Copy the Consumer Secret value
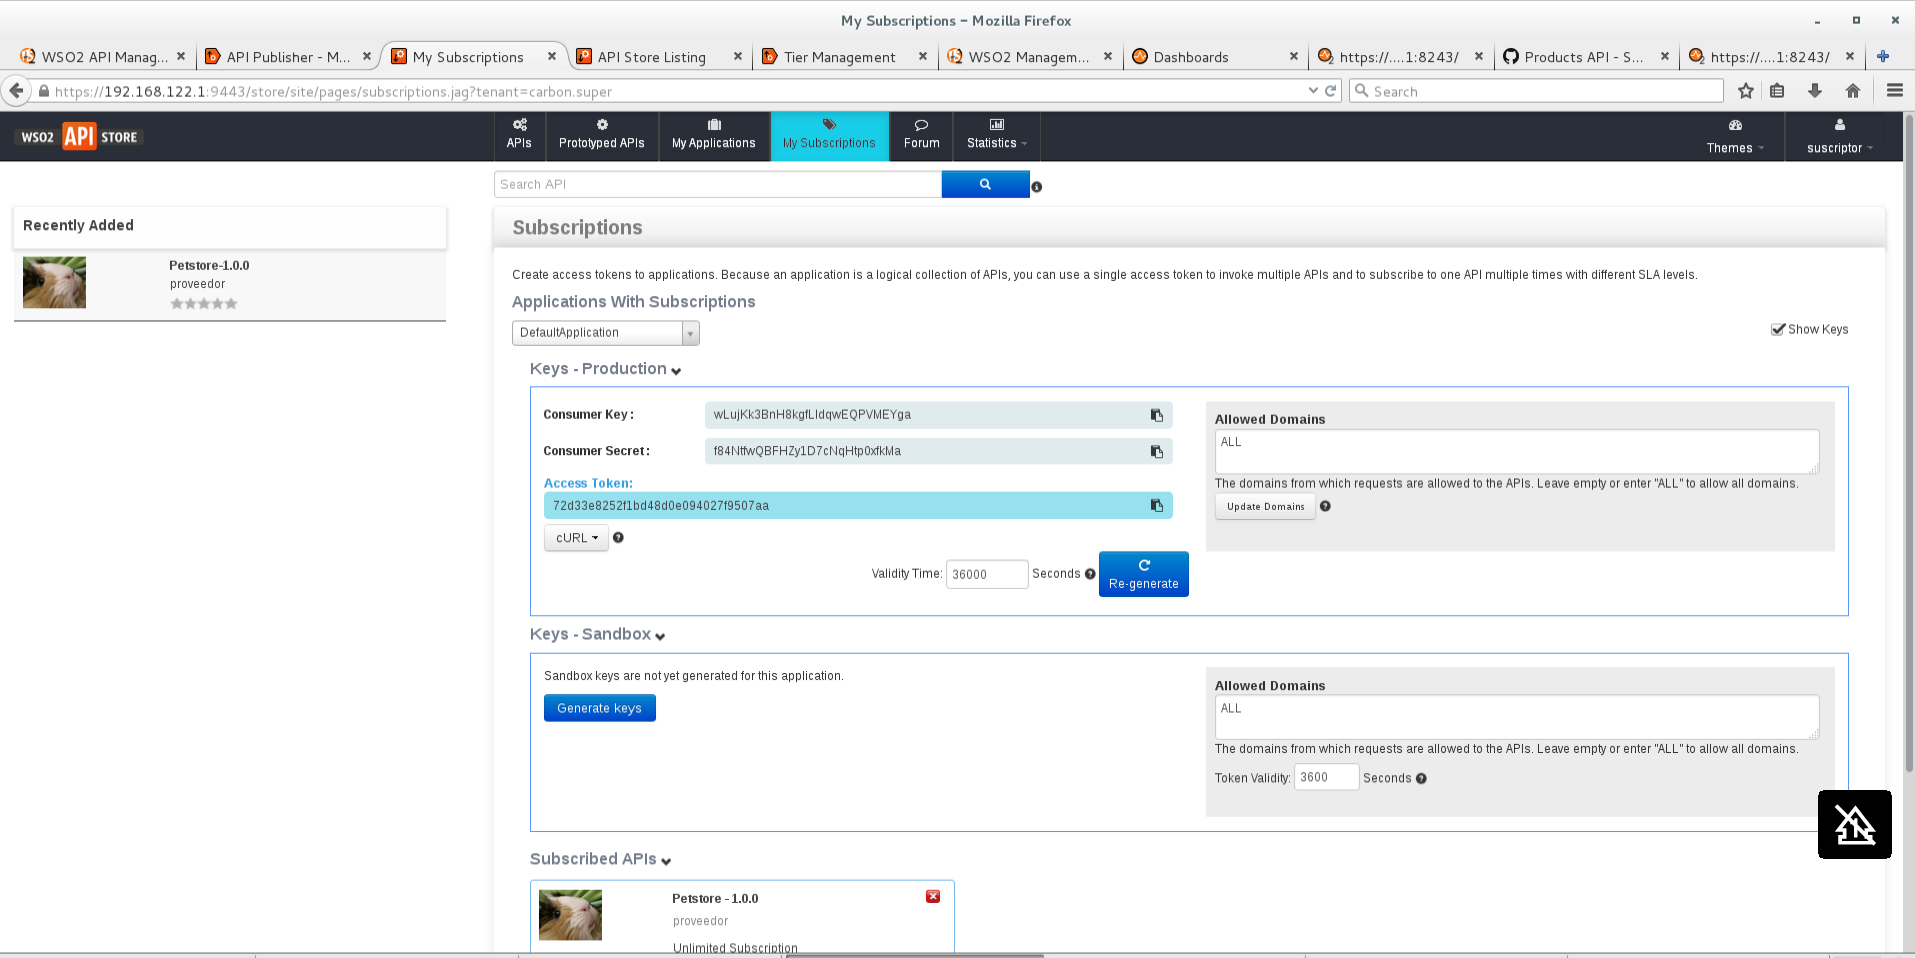Viewport: 1915px width, 958px height. (1157, 452)
